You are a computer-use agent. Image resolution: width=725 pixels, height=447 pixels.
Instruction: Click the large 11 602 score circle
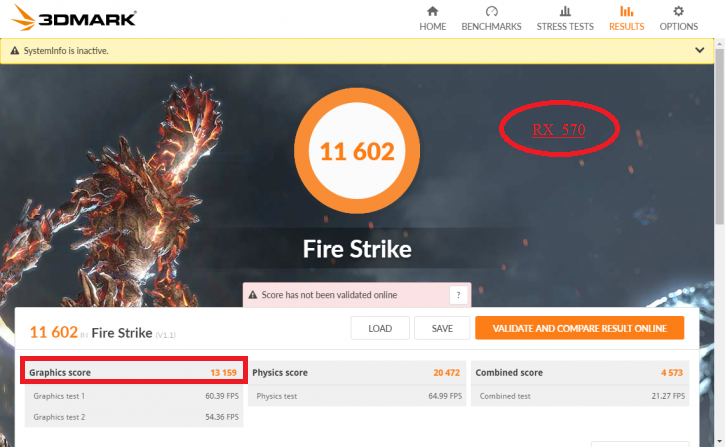pyautogui.click(x=357, y=151)
